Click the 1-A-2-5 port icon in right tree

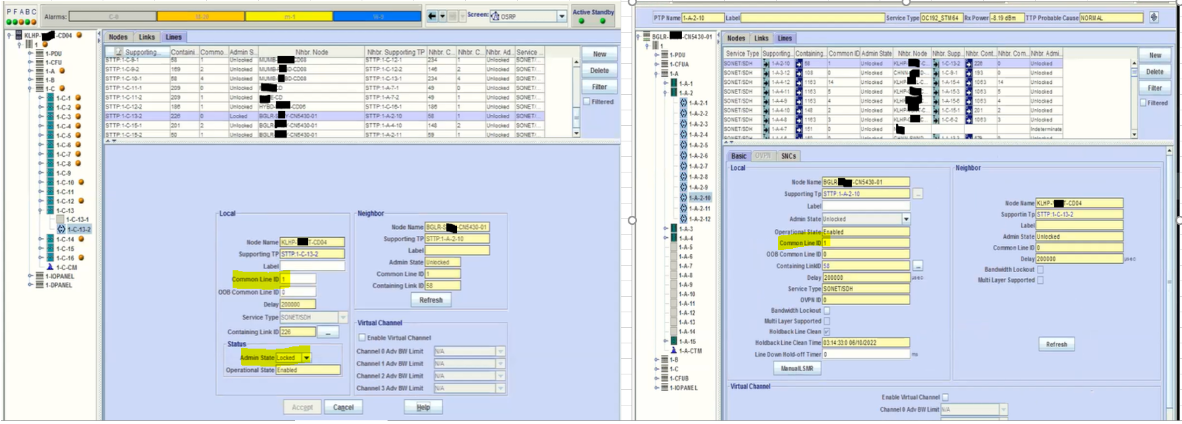pos(684,145)
